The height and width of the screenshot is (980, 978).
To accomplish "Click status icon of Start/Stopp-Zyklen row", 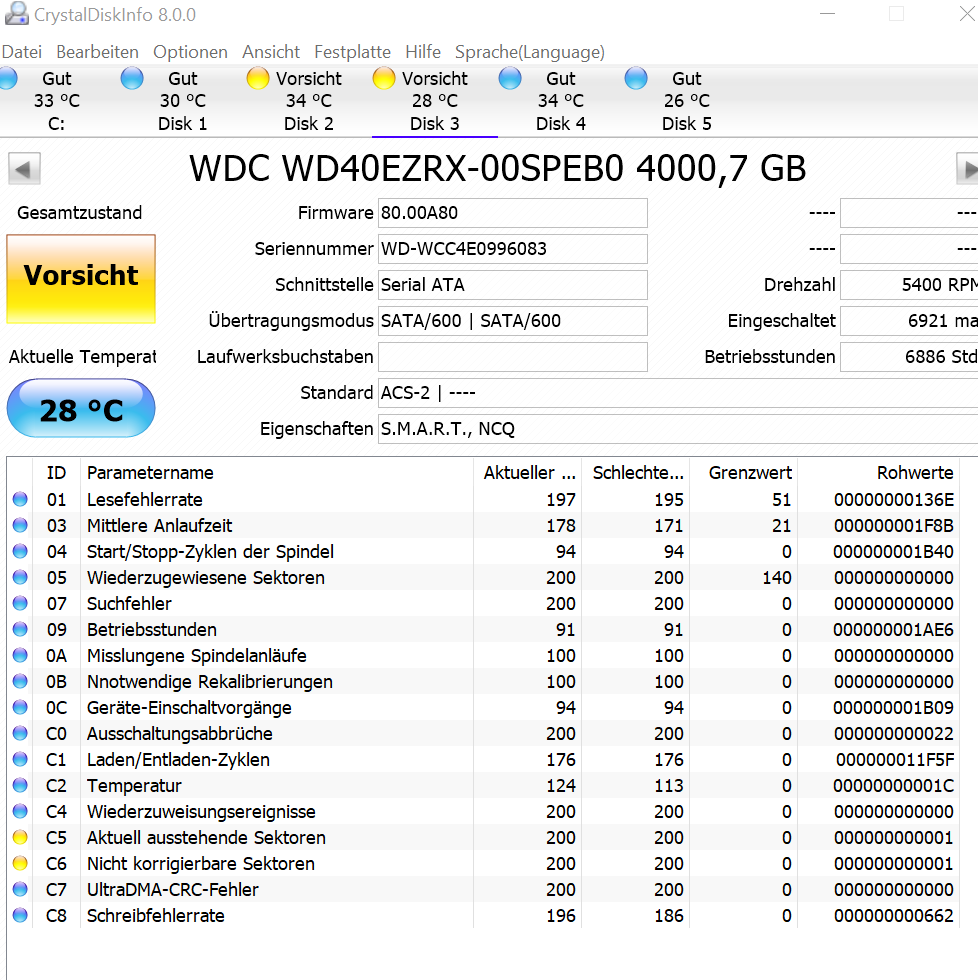I will click(20, 551).
